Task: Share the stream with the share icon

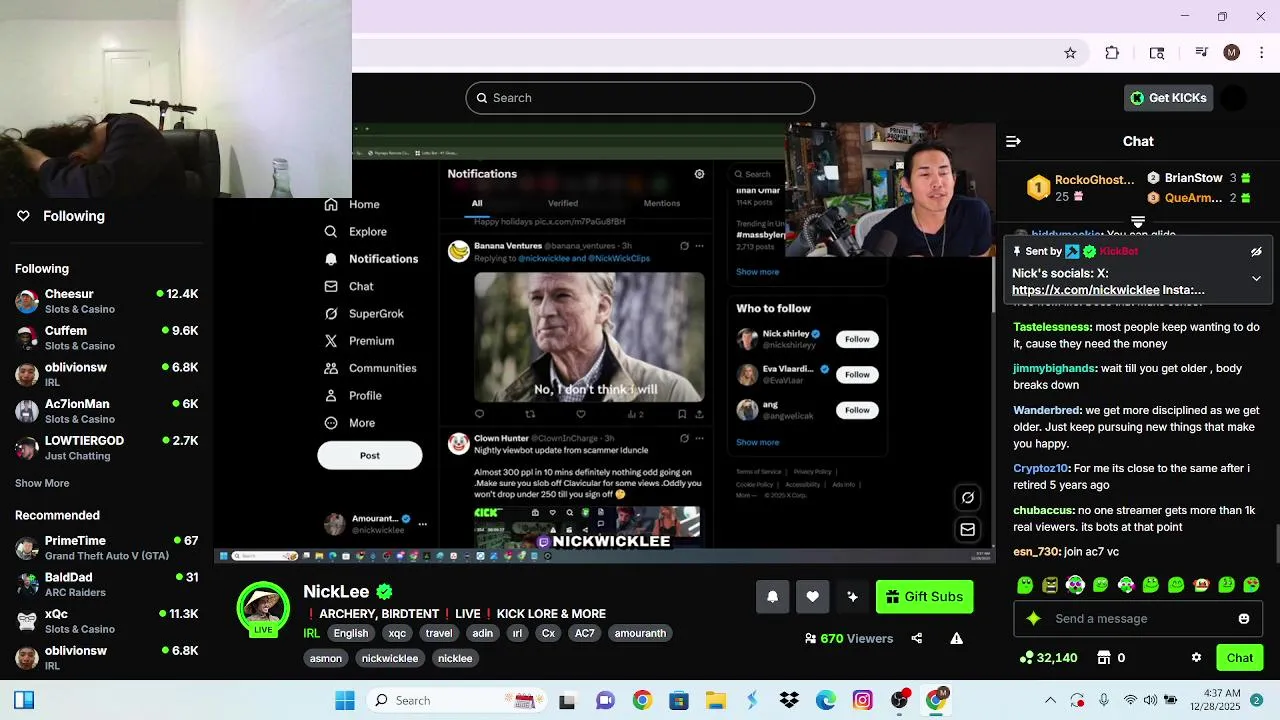Action: click(x=917, y=638)
